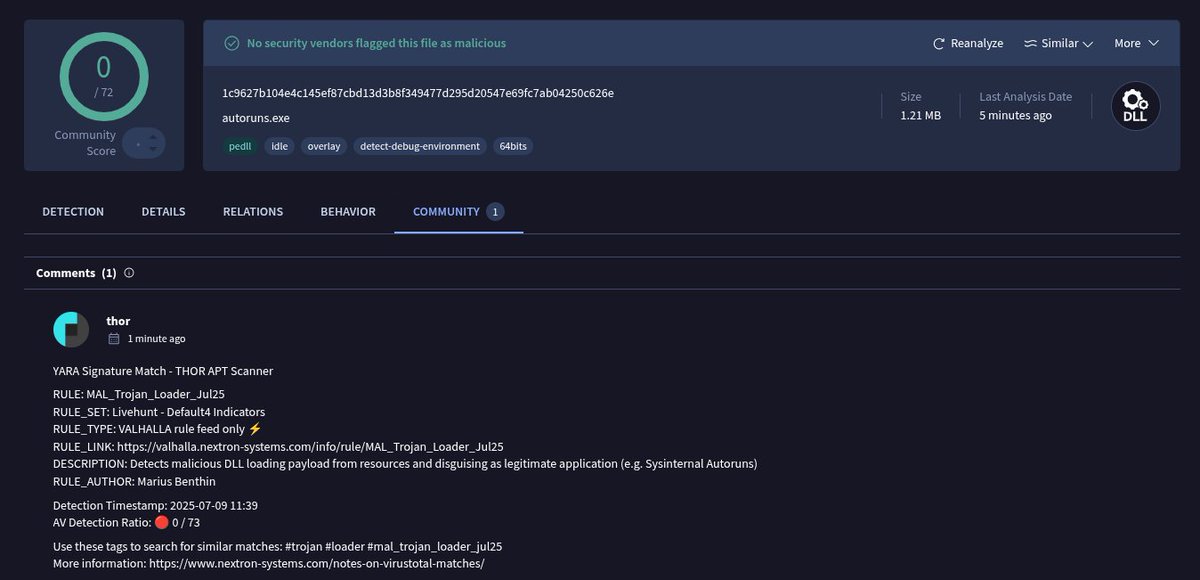Viewport: 1200px width, 580px height.
Task: Switch to the Detection tab
Action: click(73, 212)
